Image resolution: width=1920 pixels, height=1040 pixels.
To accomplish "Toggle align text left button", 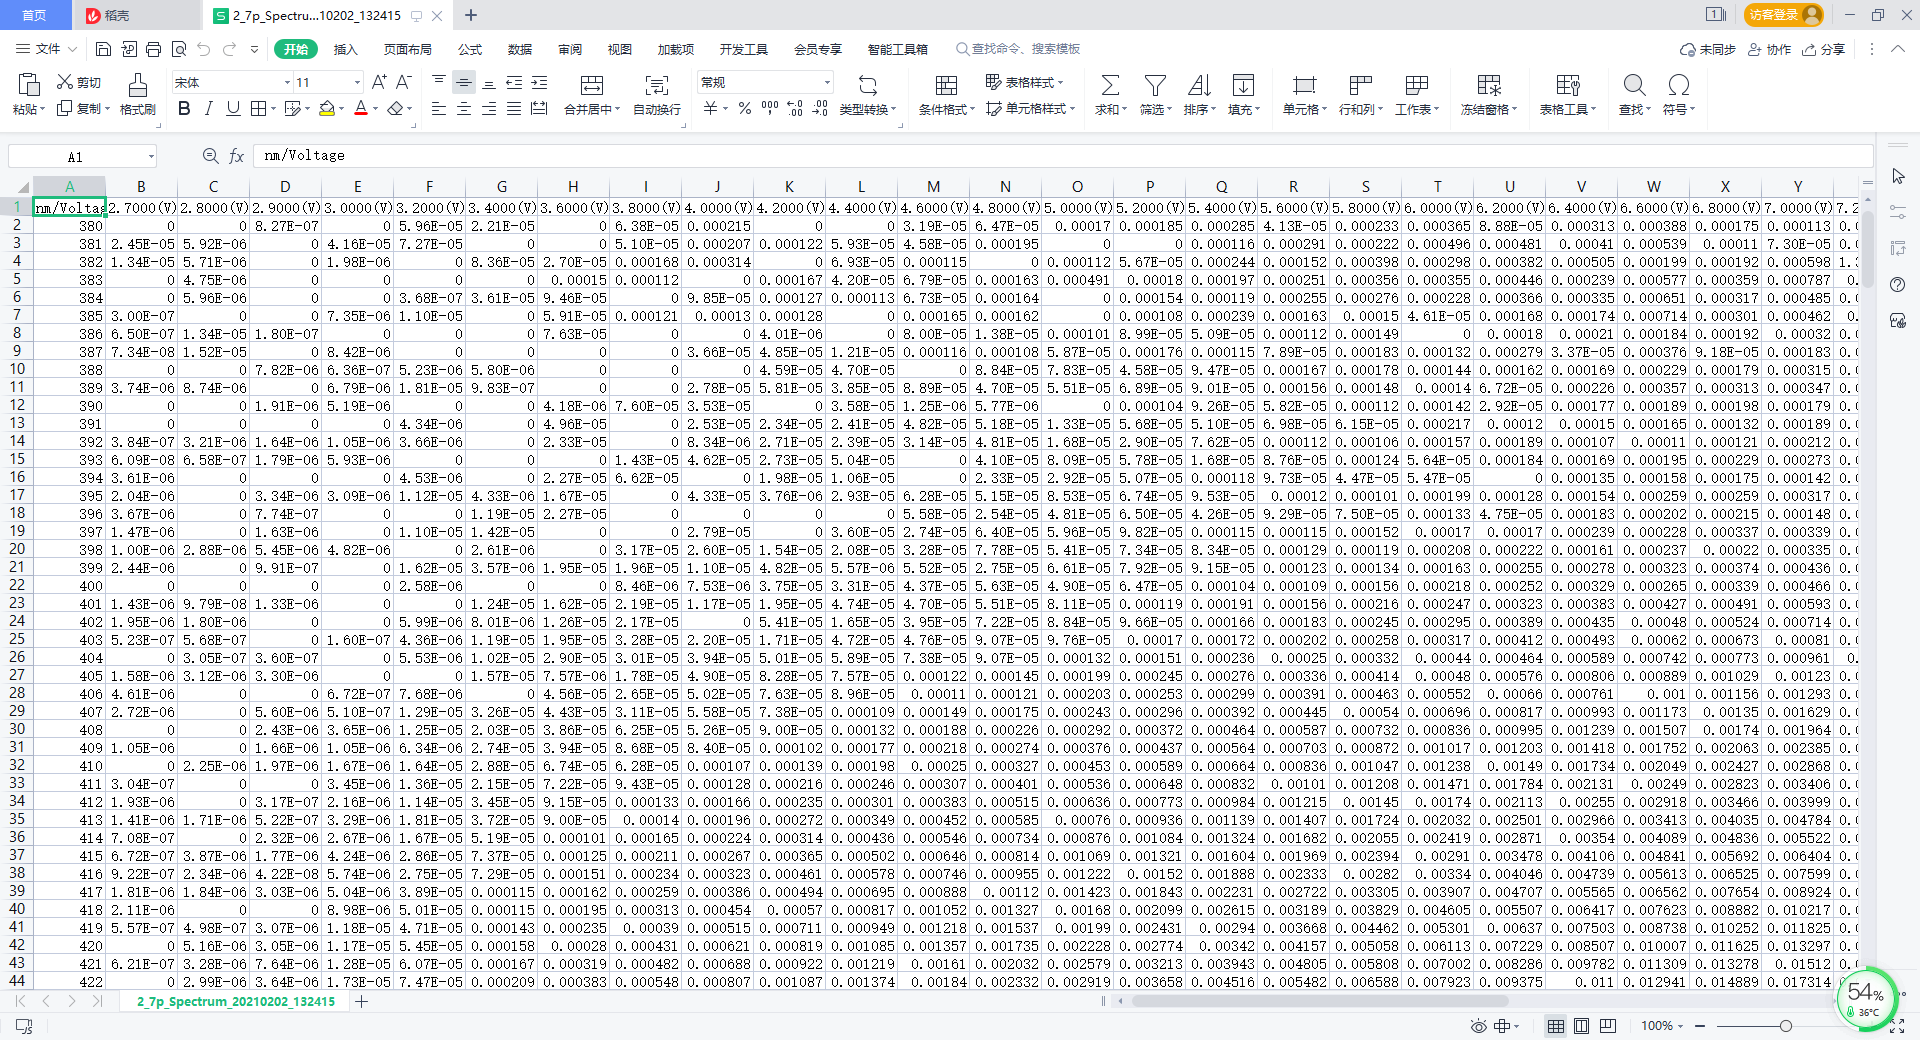I will coord(438,109).
